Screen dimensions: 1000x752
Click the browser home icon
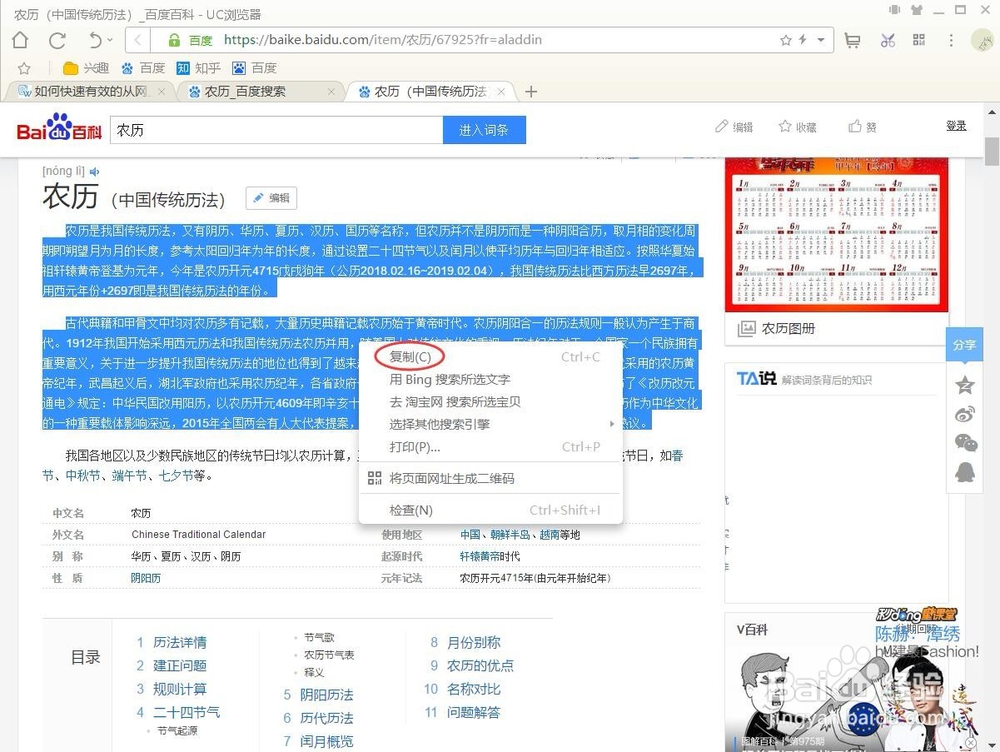coord(20,40)
